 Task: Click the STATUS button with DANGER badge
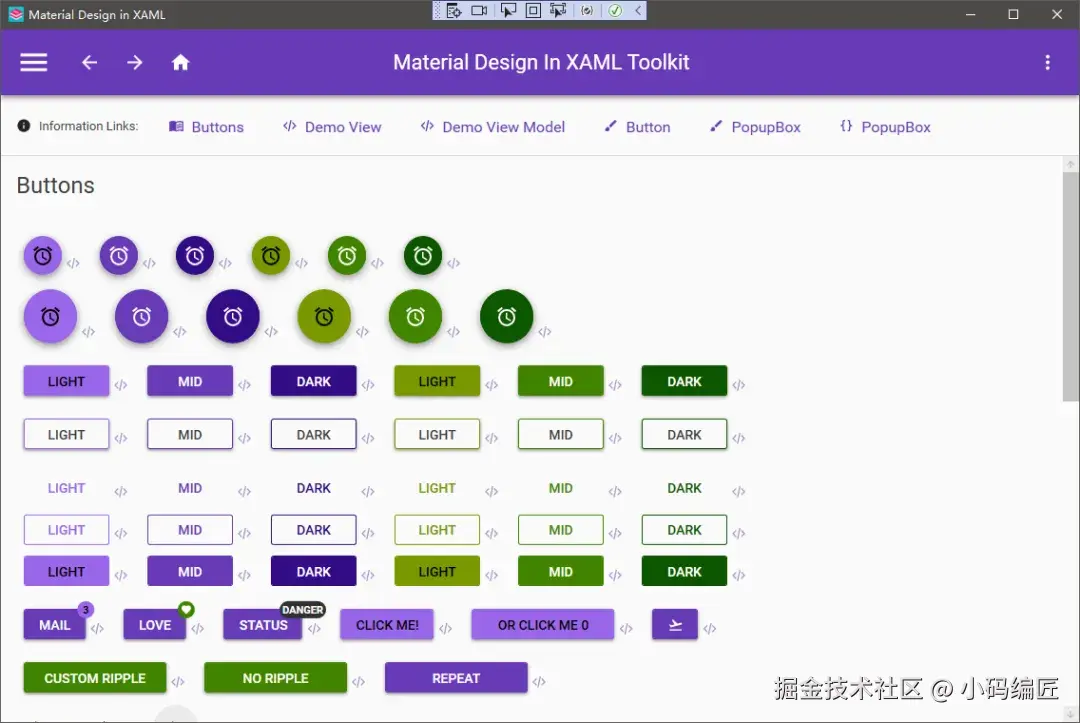(262, 625)
